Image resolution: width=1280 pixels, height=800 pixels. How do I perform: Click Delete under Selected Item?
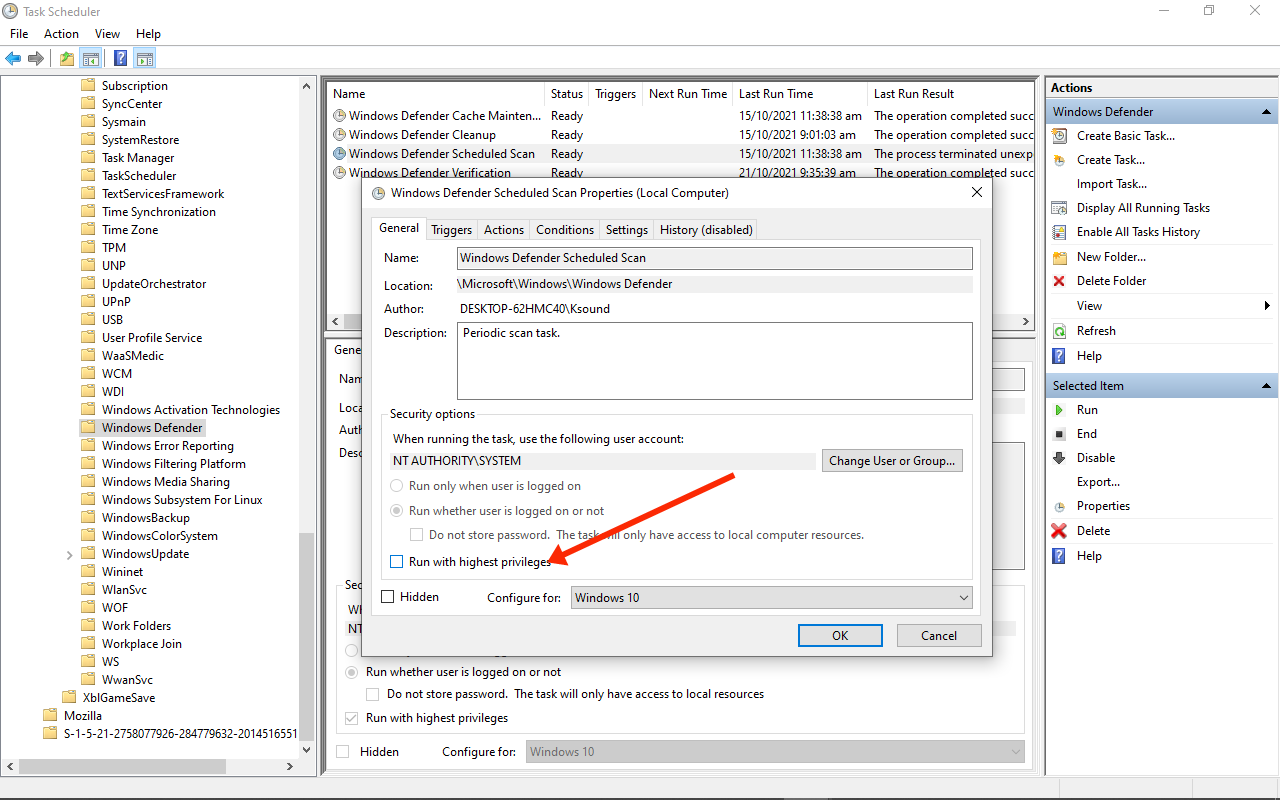pos(1093,531)
